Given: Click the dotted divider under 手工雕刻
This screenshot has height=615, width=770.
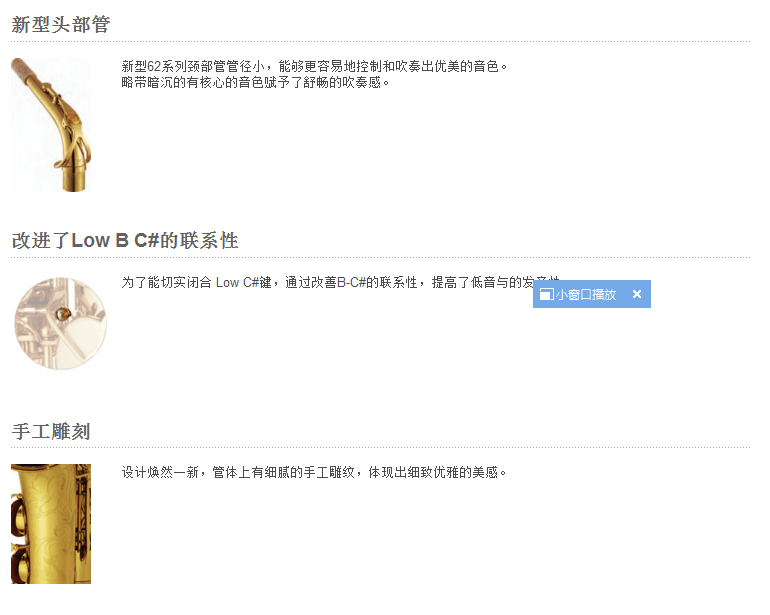Looking at the screenshot, I should pyautogui.click(x=381, y=447).
